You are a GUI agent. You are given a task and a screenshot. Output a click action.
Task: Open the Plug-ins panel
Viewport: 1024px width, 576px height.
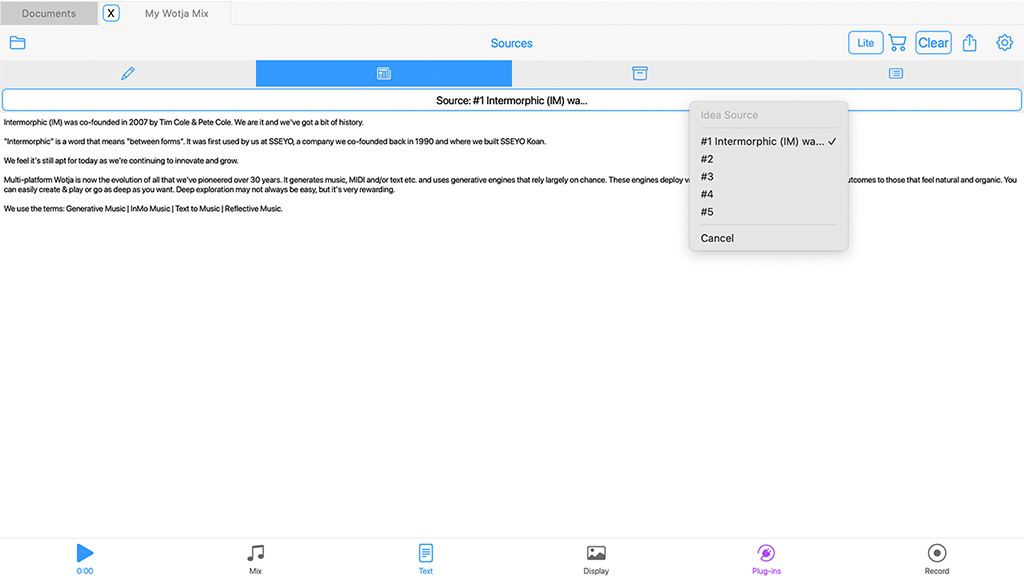click(x=766, y=558)
